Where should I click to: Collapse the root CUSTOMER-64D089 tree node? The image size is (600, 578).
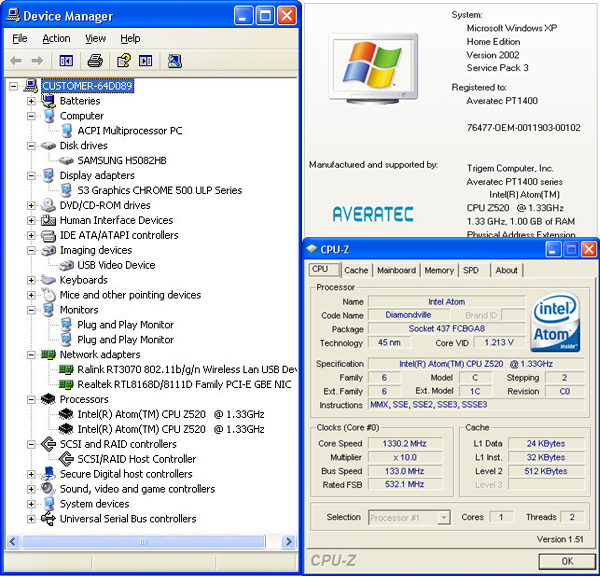pyautogui.click(x=13, y=86)
